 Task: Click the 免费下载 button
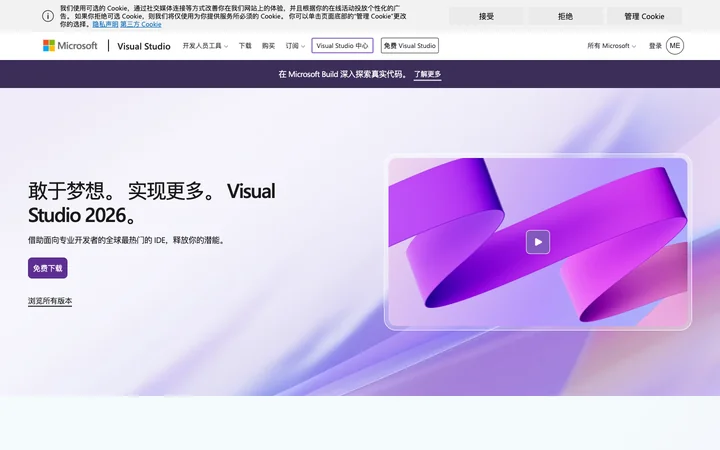point(48,268)
